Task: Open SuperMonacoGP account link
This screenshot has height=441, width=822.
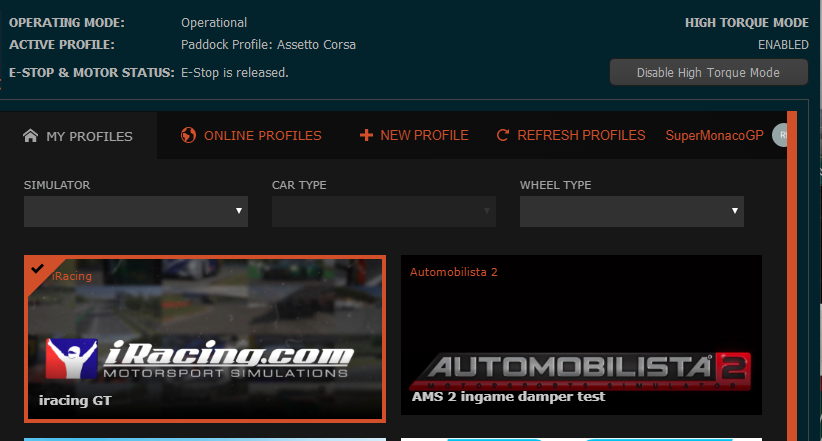Action: tap(714, 135)
